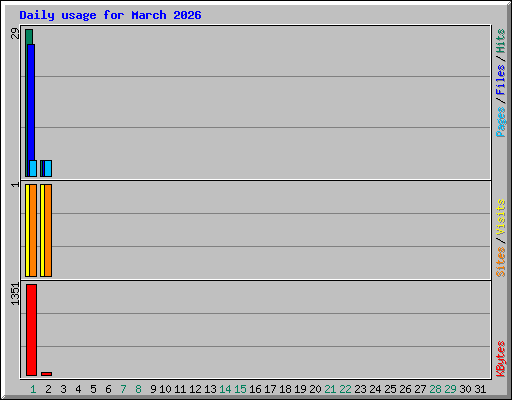Click day 3 on the x-axis

tap(63, 389)
